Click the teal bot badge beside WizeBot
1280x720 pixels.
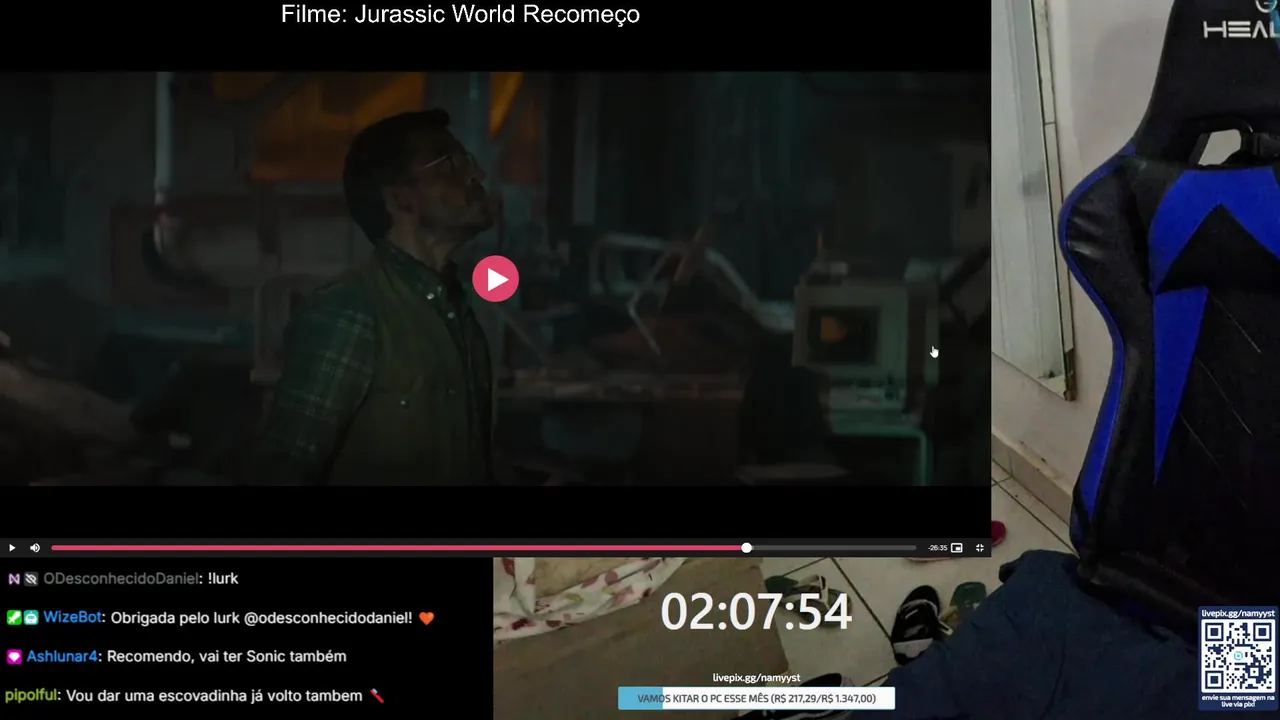31,618
